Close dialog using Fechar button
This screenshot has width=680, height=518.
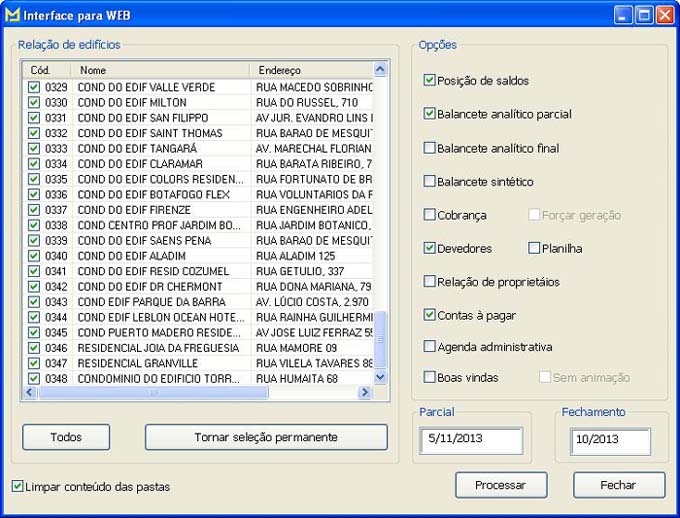[x=618, y=485]
